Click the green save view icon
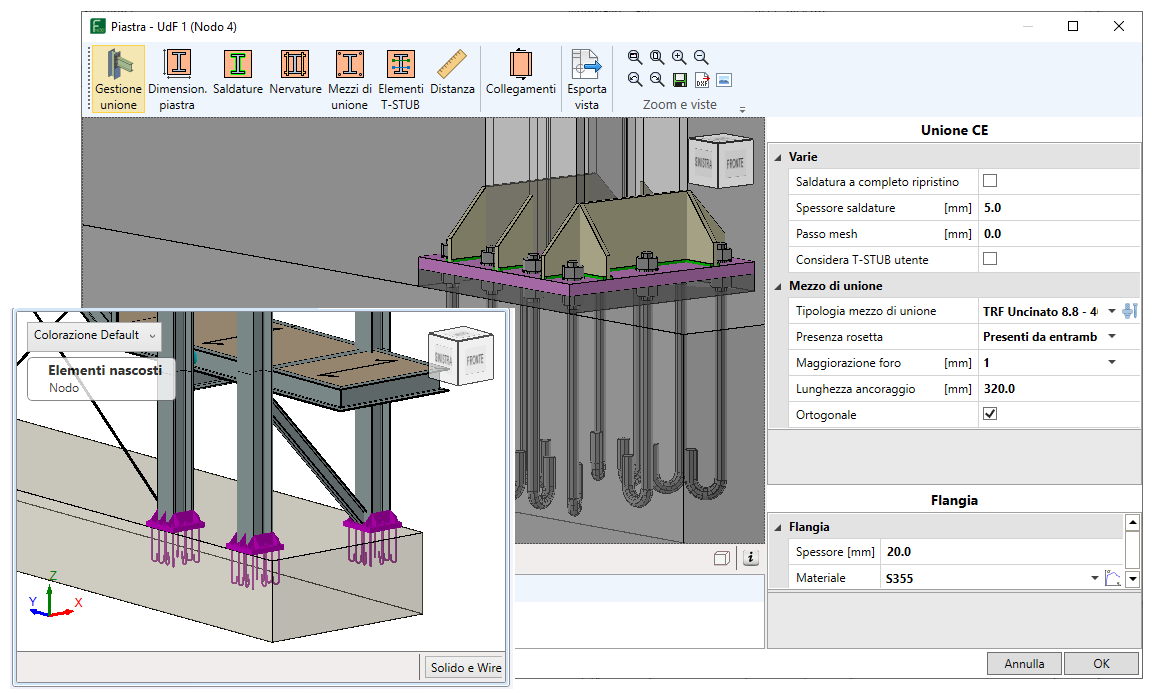The height and width of the screenshot is (693, 1153). [x=679, y=80]
